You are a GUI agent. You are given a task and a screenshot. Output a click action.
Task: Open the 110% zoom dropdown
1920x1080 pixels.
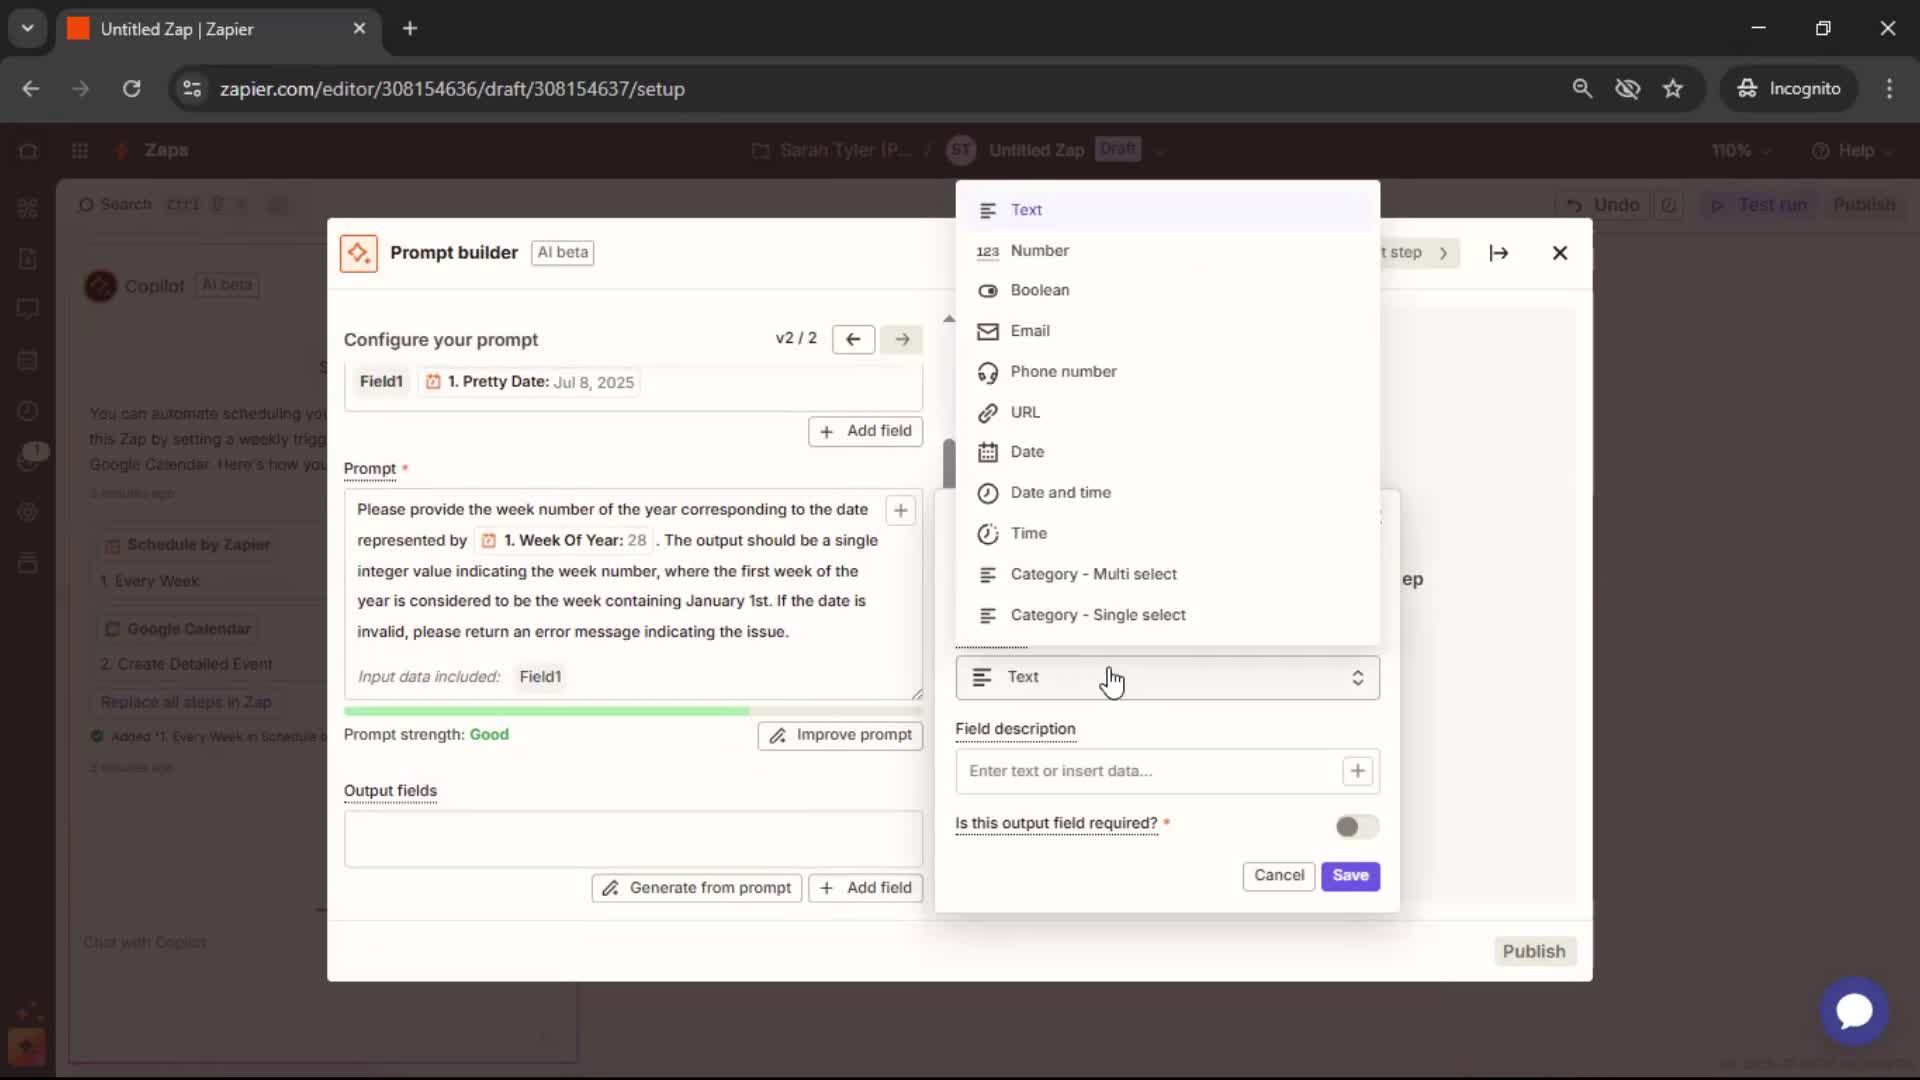(1741, 151)
